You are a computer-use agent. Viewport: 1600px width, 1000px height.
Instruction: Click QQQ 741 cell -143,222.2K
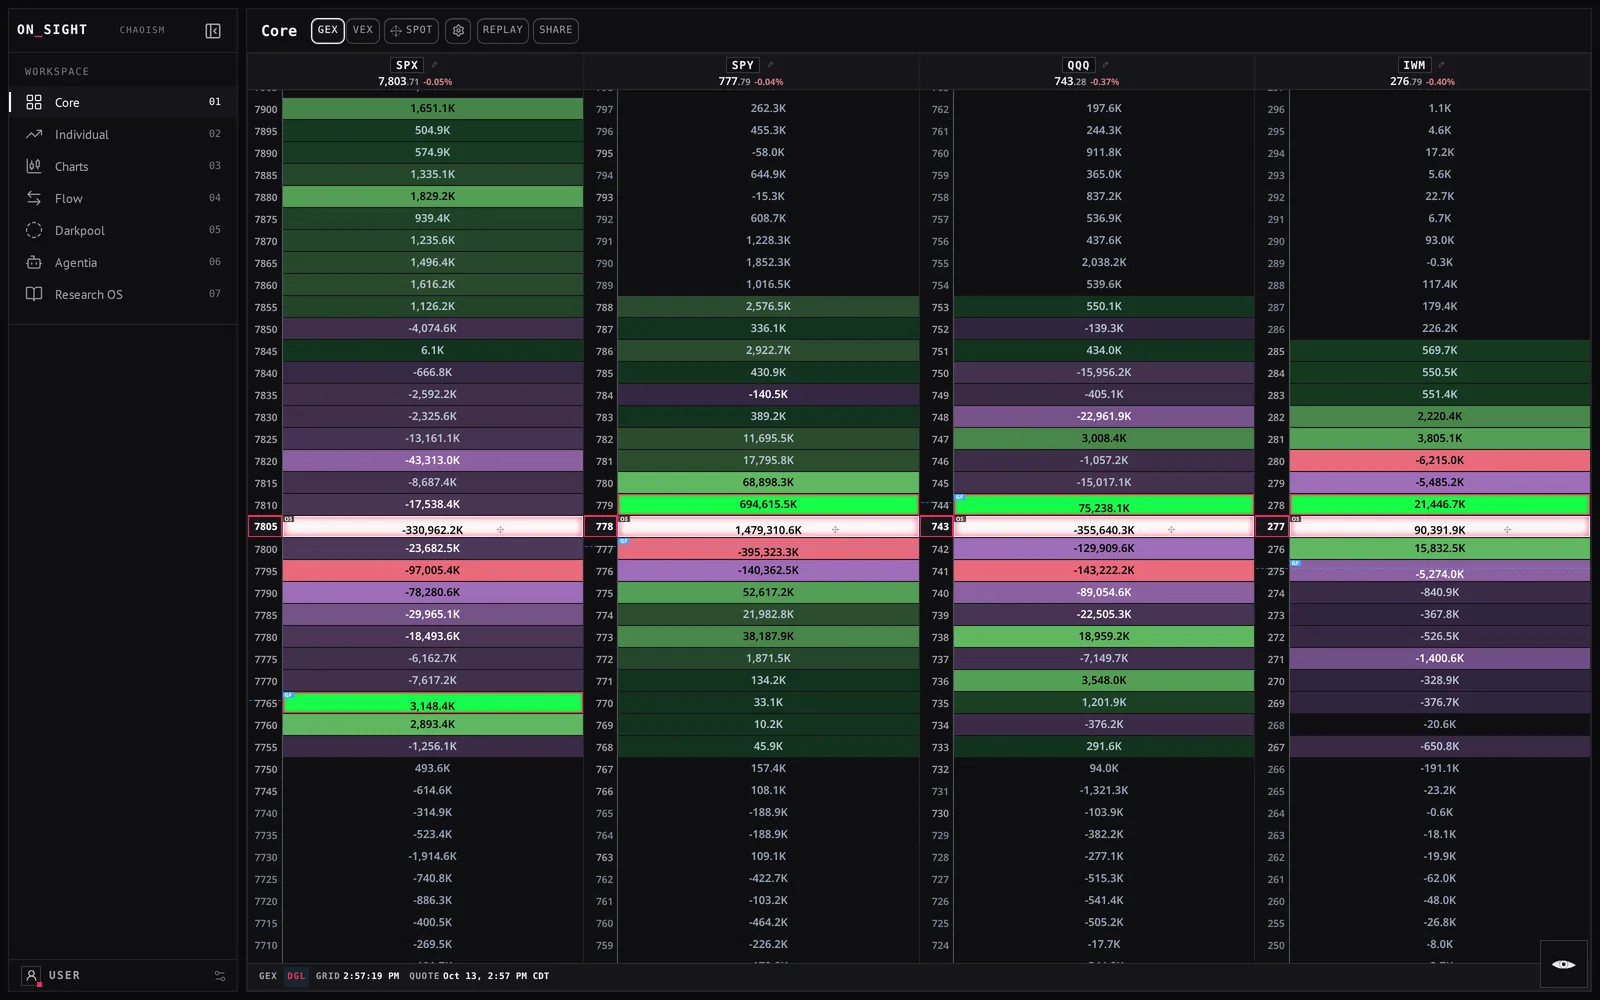pyautogui.click(x=1104, y=570)
